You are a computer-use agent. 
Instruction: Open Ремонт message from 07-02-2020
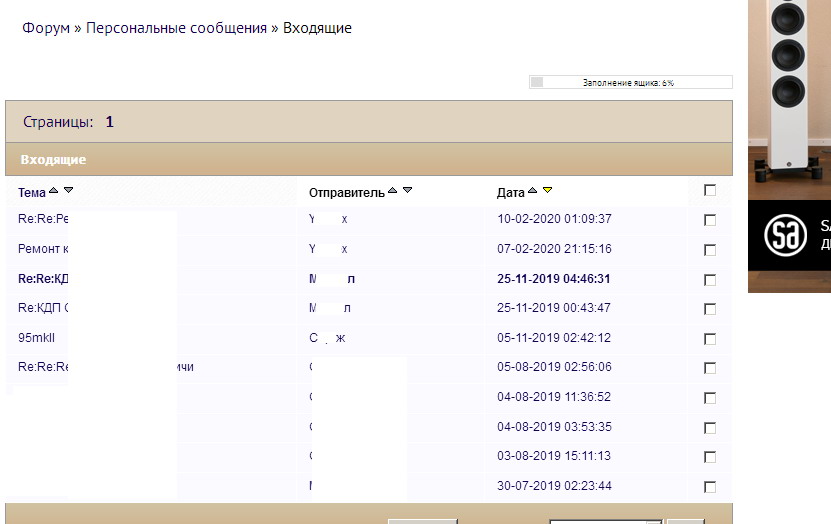click(42, 249)
